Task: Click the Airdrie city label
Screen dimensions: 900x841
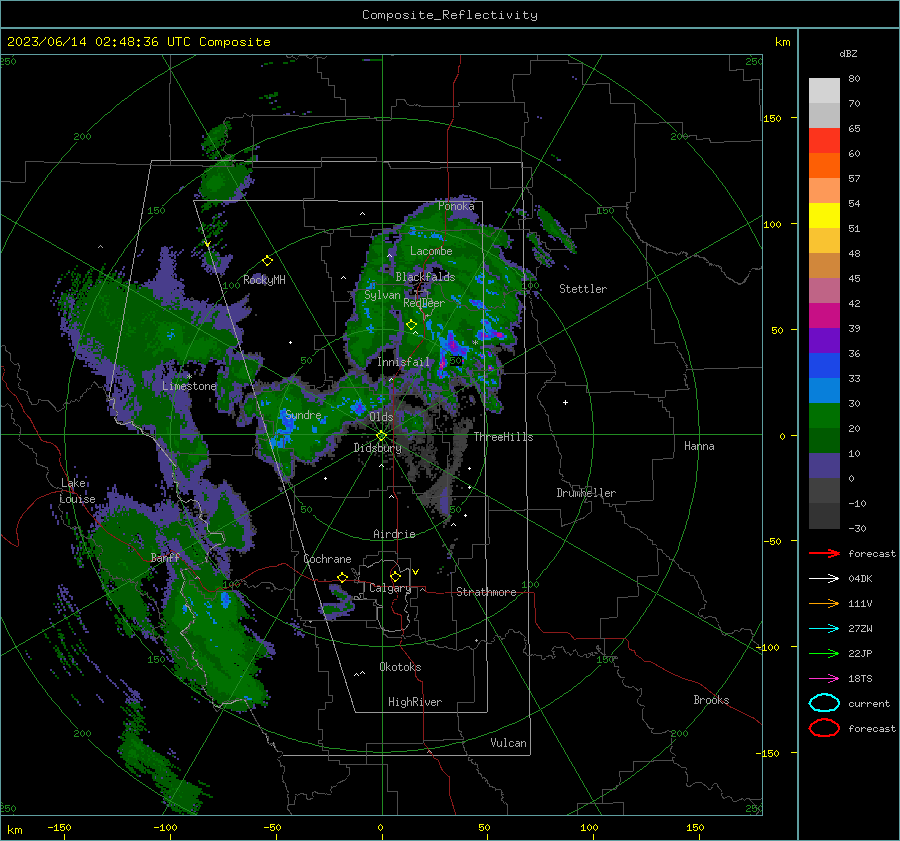Action: [394, 534]
